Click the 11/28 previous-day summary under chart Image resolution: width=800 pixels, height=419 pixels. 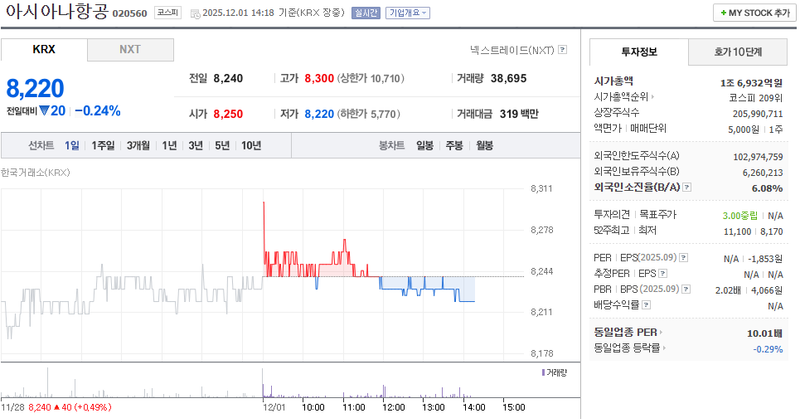56,407
